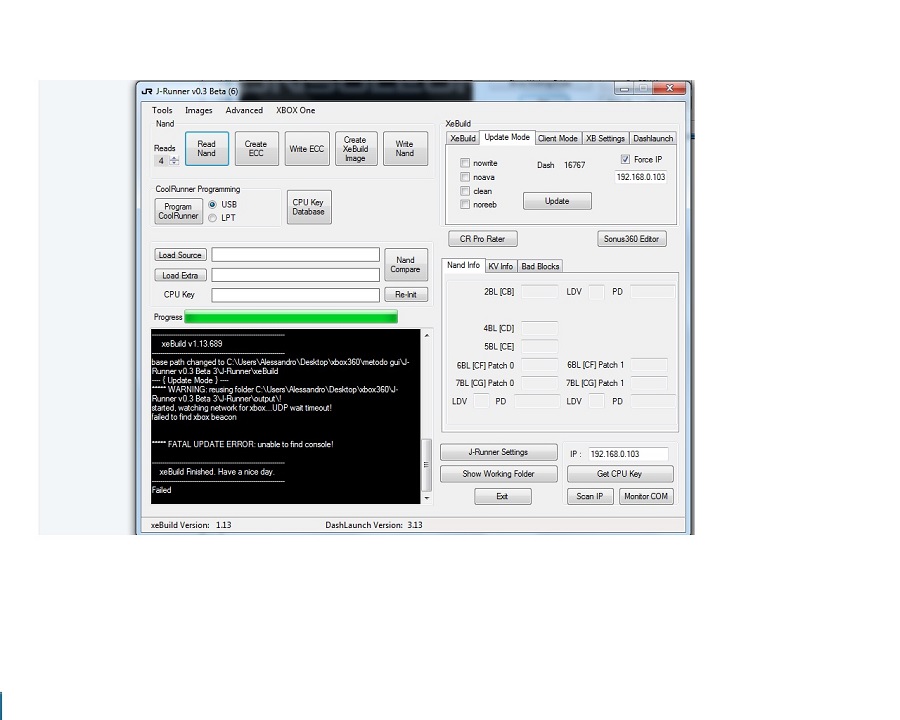Open the CPU Key Database
This screenshot has width=900, height=720.
[x=309, y=207]
